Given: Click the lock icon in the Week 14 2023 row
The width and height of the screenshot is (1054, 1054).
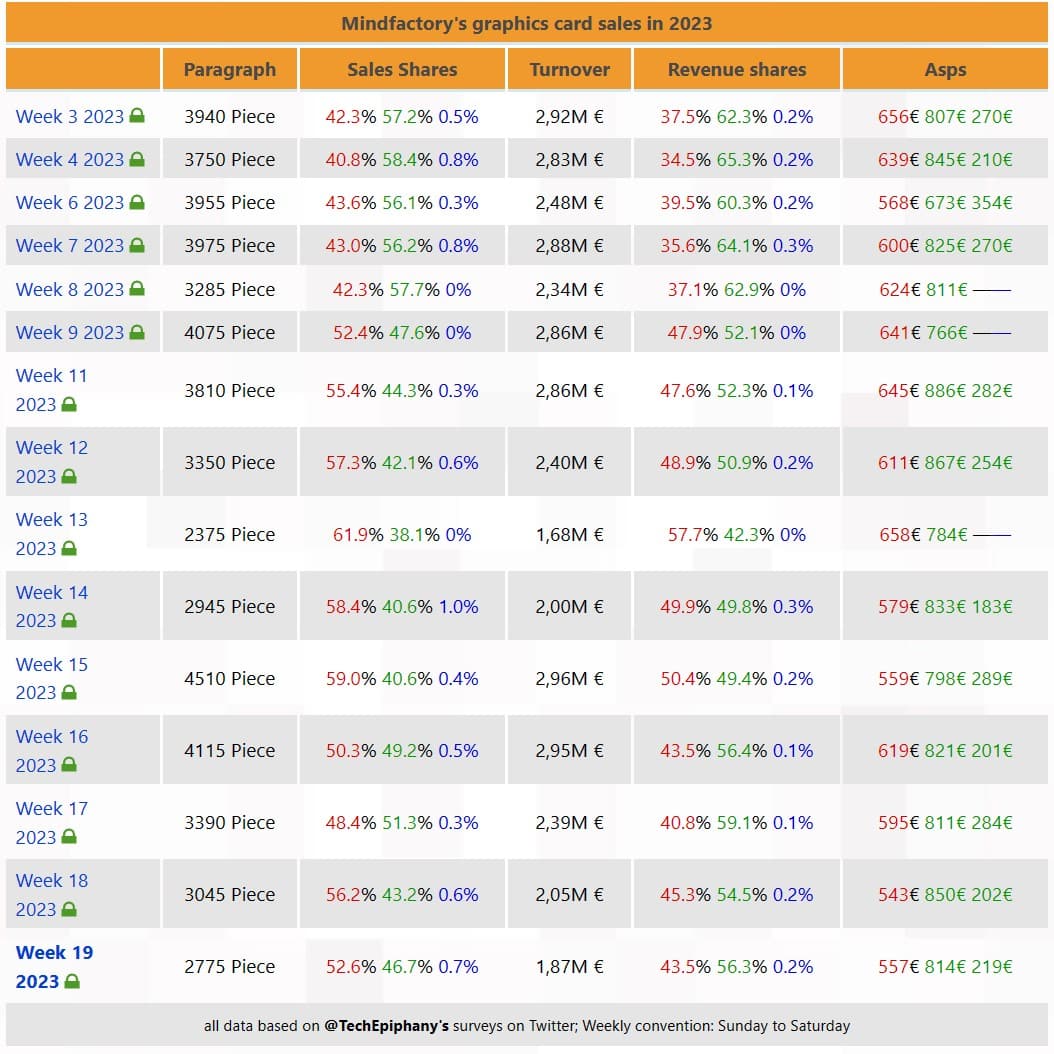Looking at the screenshot, I should pos(69,621).
